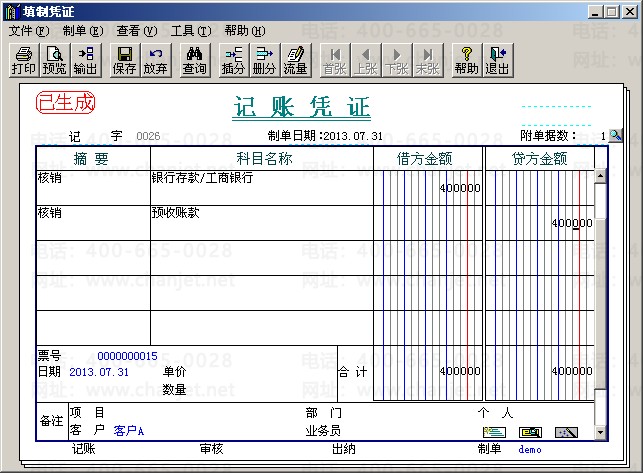Click the scroll-up arrow of the voucher scrollbar
The image size is (643, 473).
[x=600, y=177]
